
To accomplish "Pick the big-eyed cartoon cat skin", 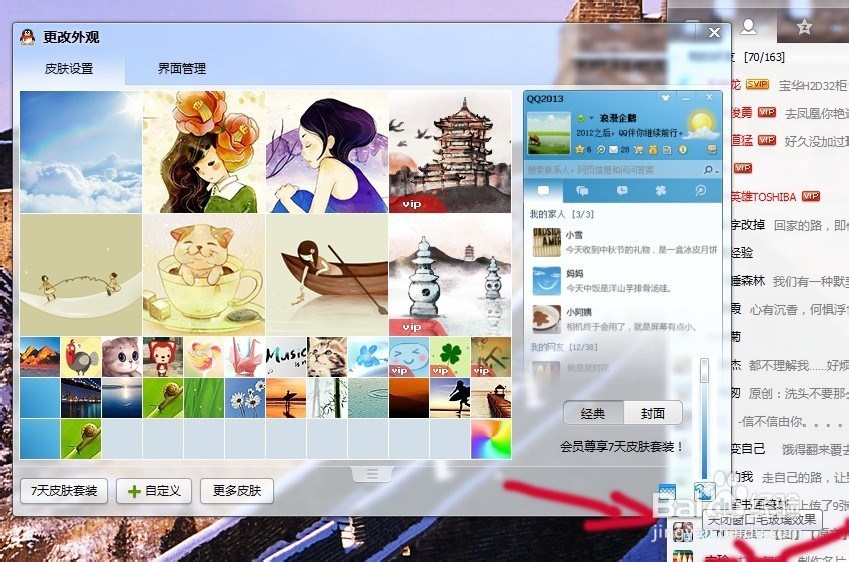I will pos(122,357).
